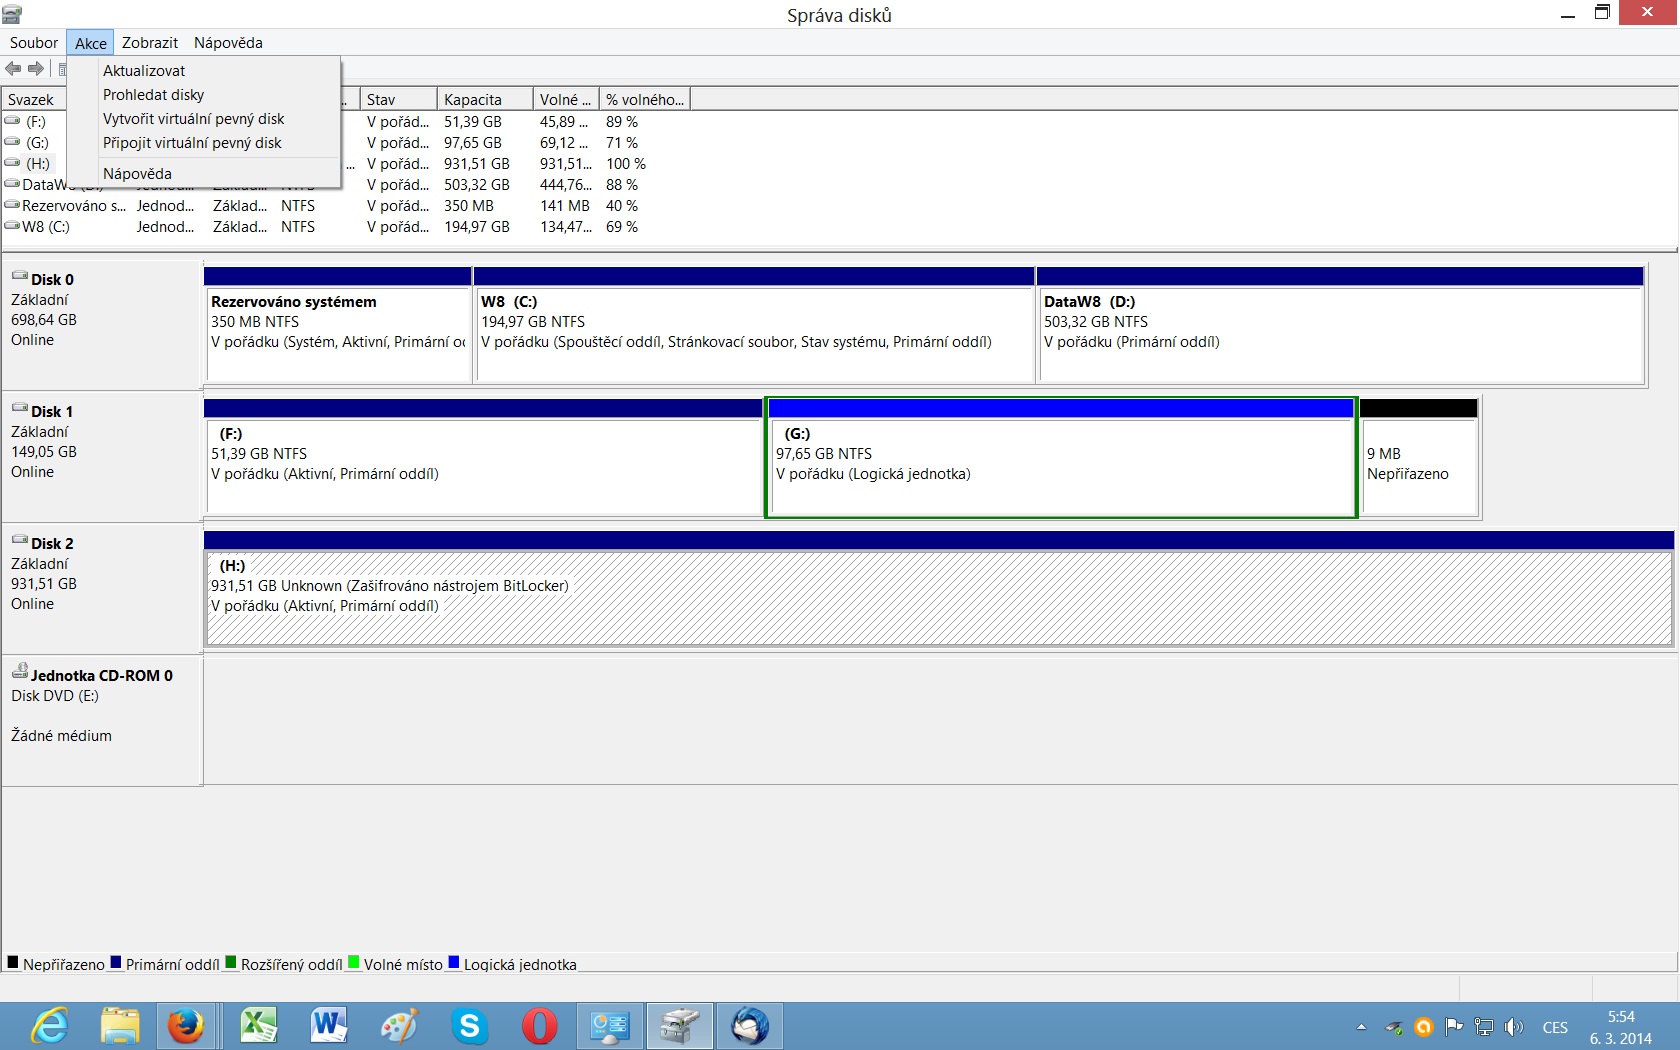
Task: Open Paint from the taskbar
Action: click(x=399, y=1026)
